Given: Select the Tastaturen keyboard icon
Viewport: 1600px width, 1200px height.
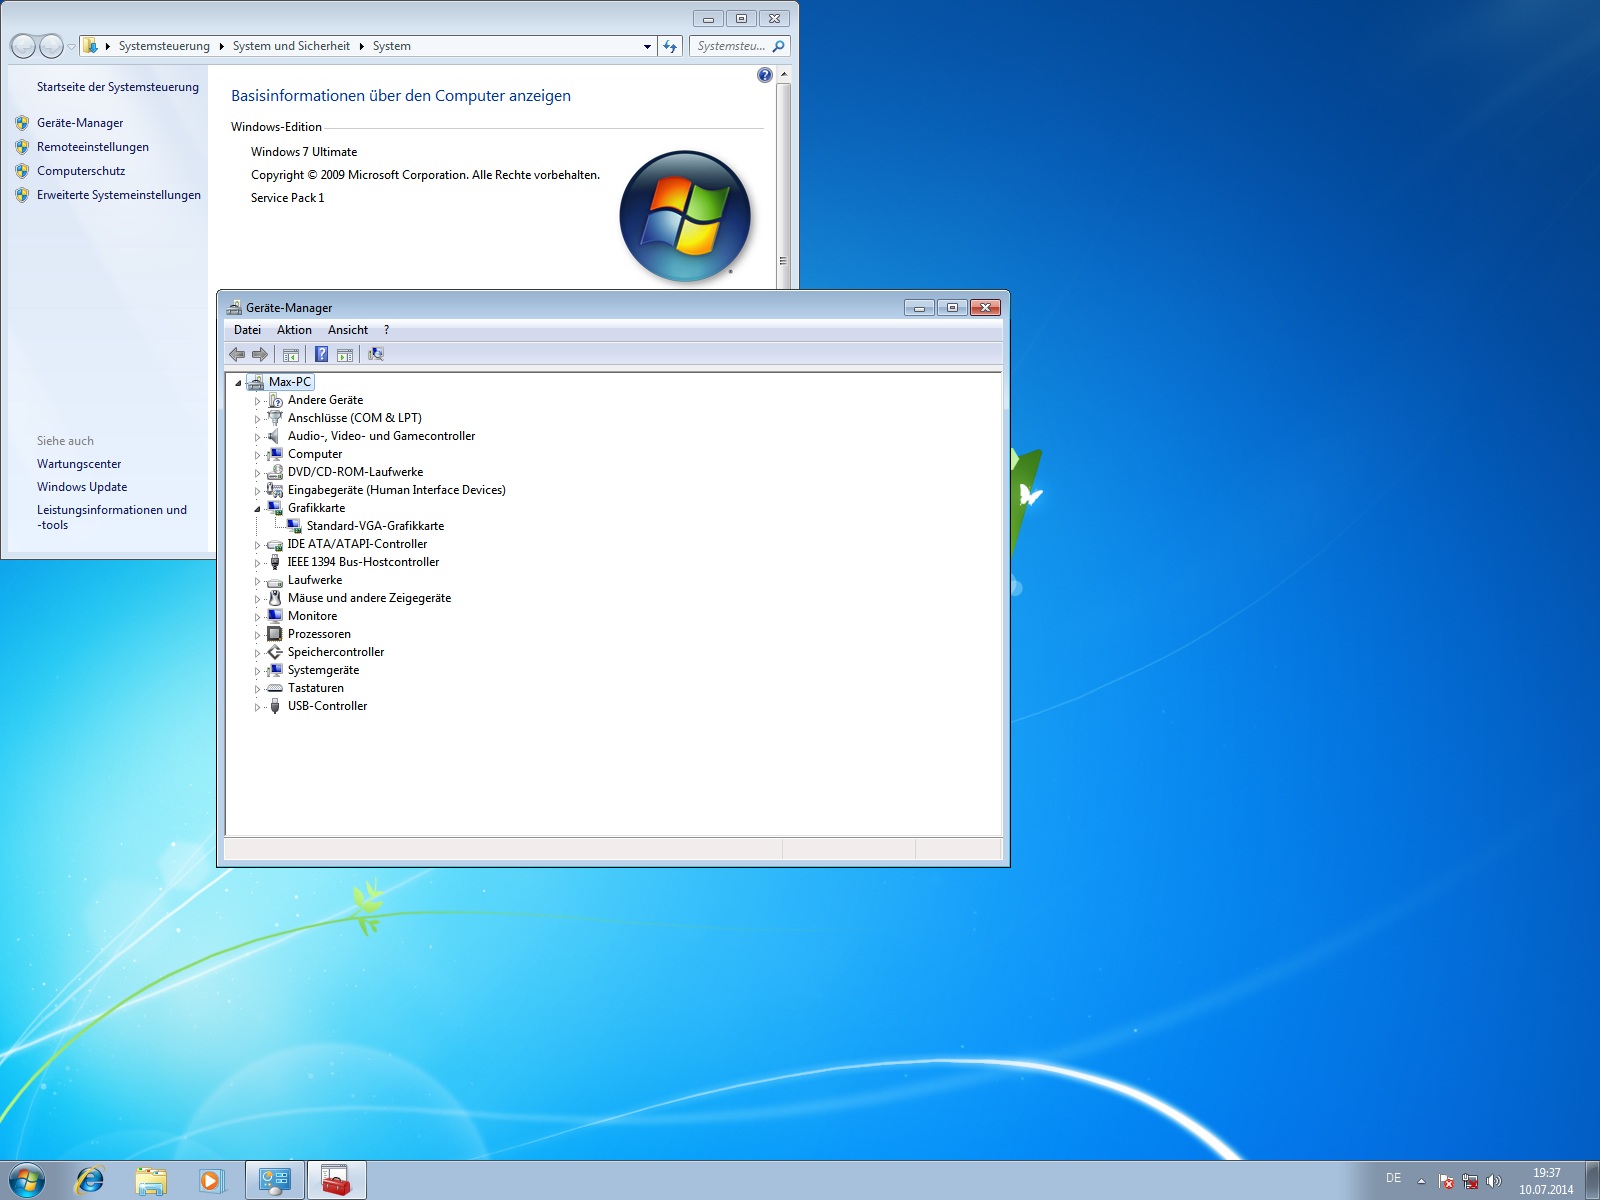Looking at the screenshot, I should click(x=275, y=688).
